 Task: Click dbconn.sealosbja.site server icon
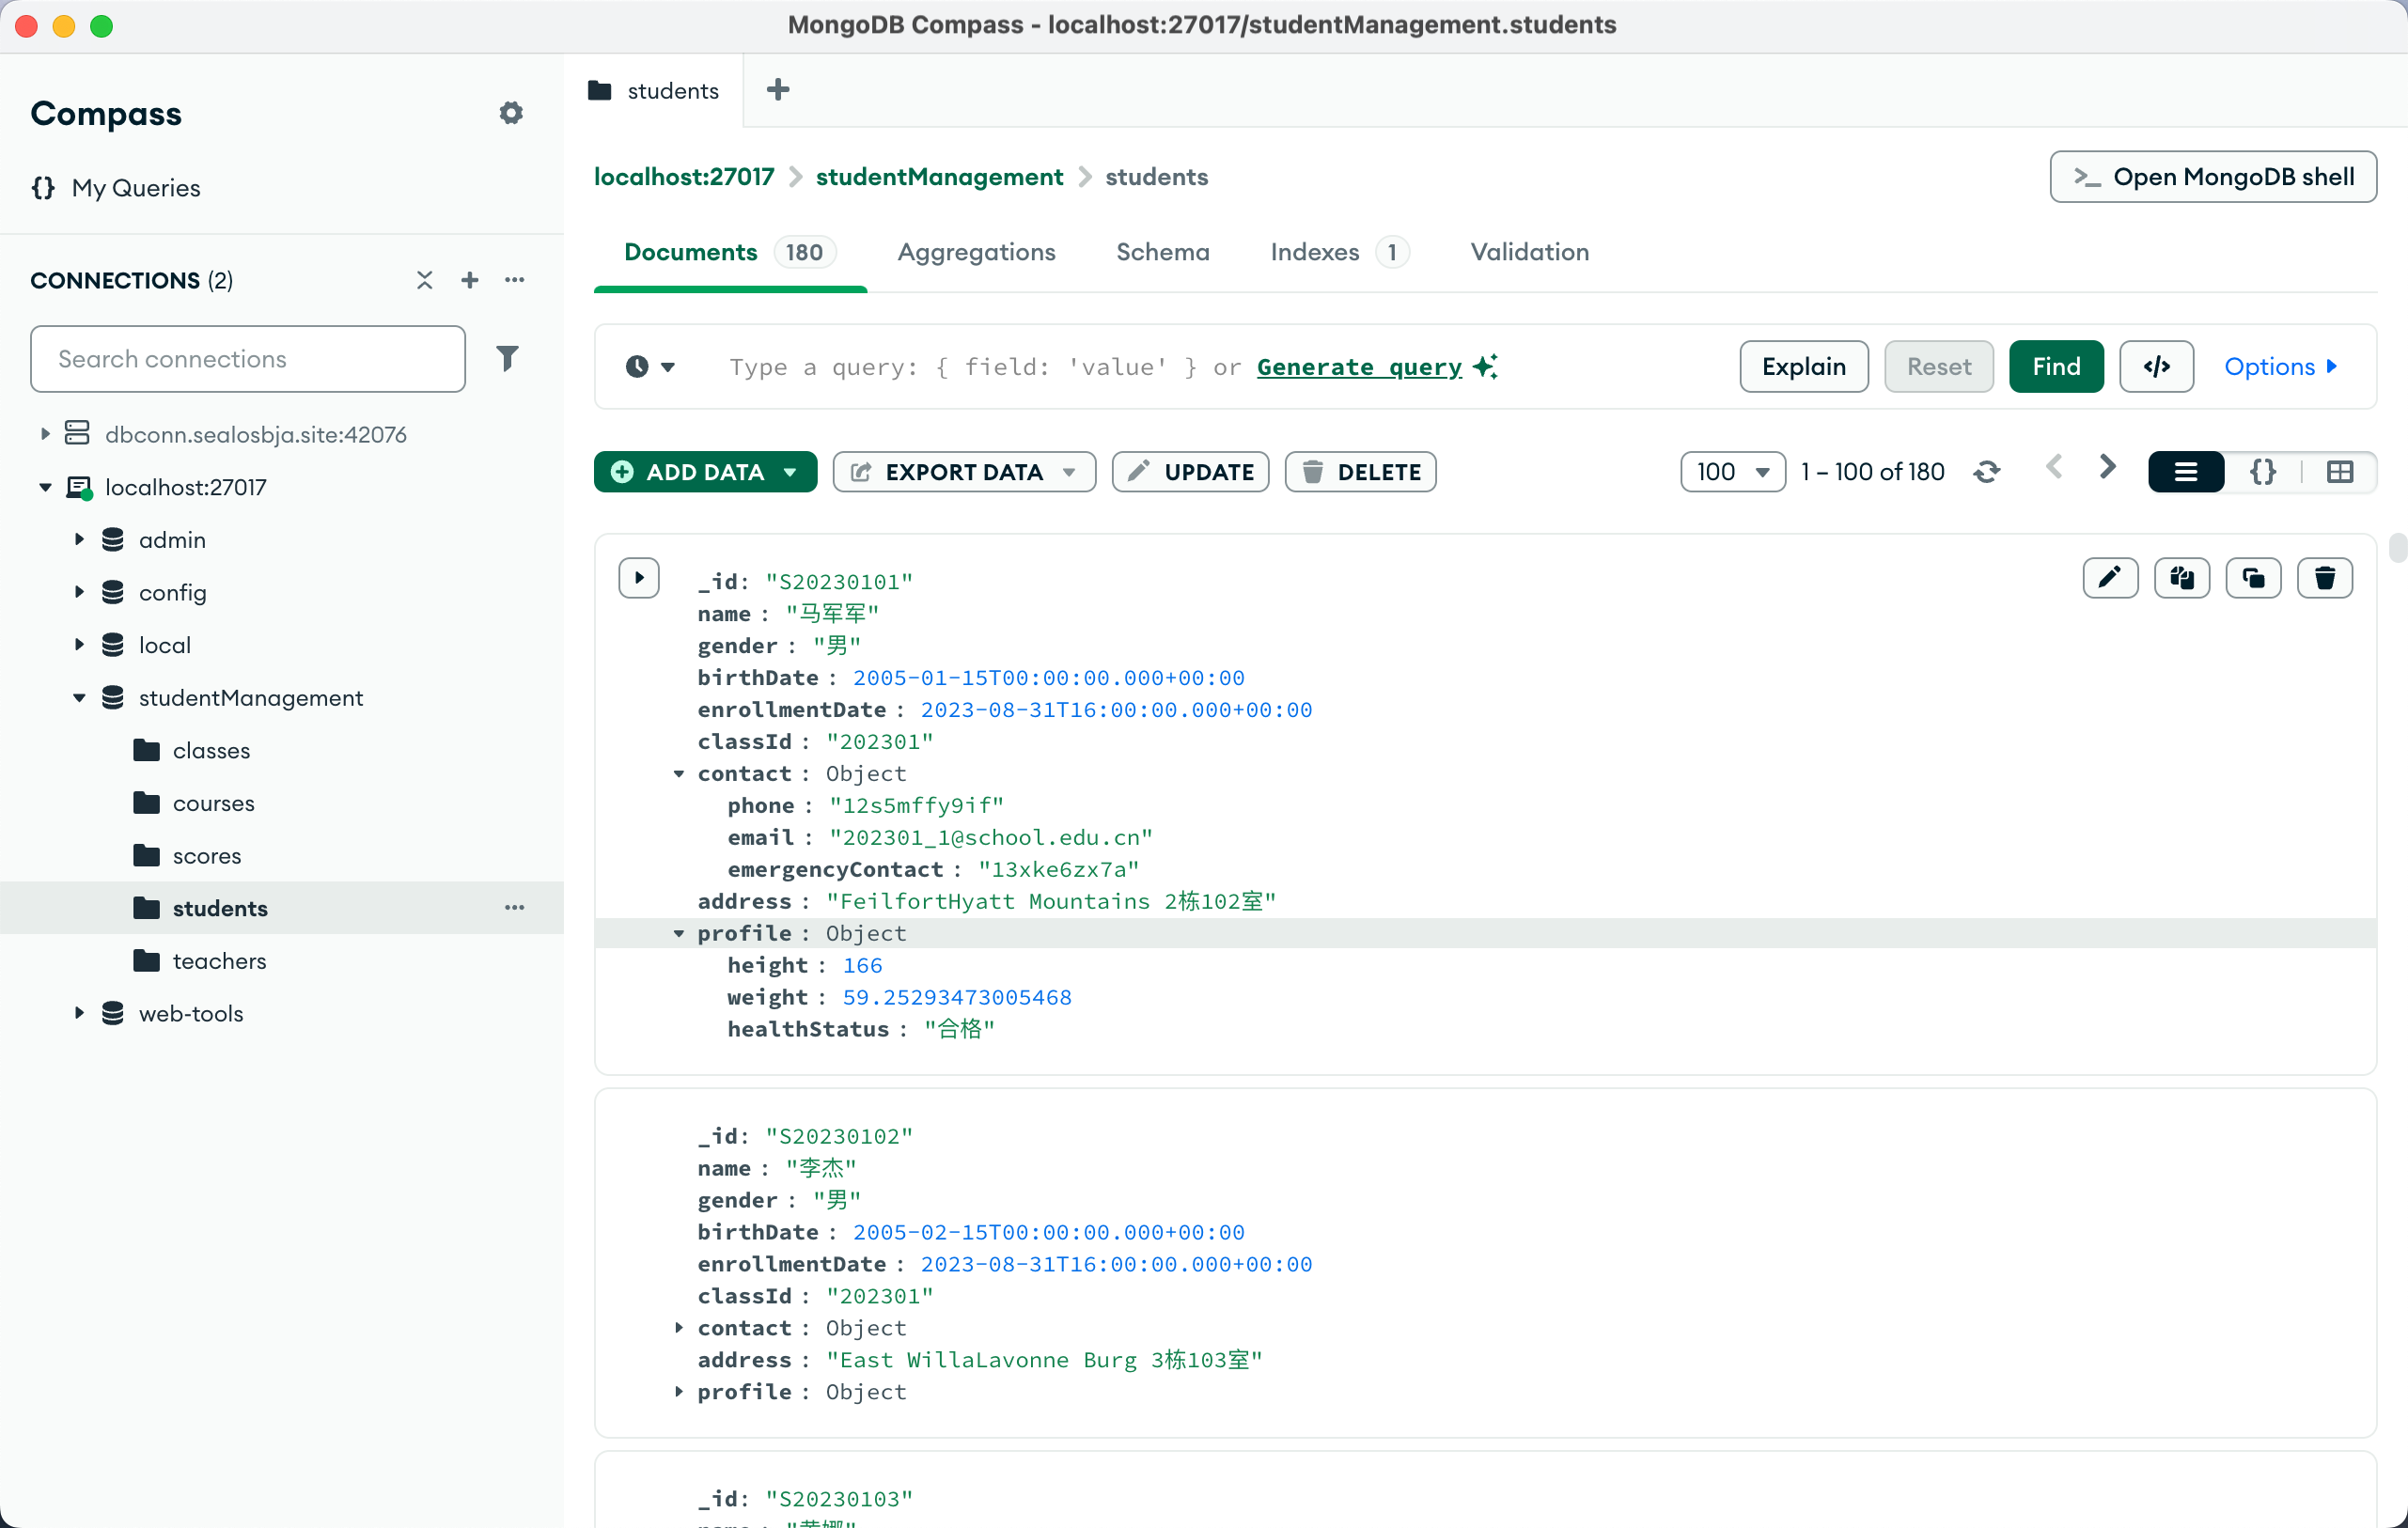pos(77,433)
